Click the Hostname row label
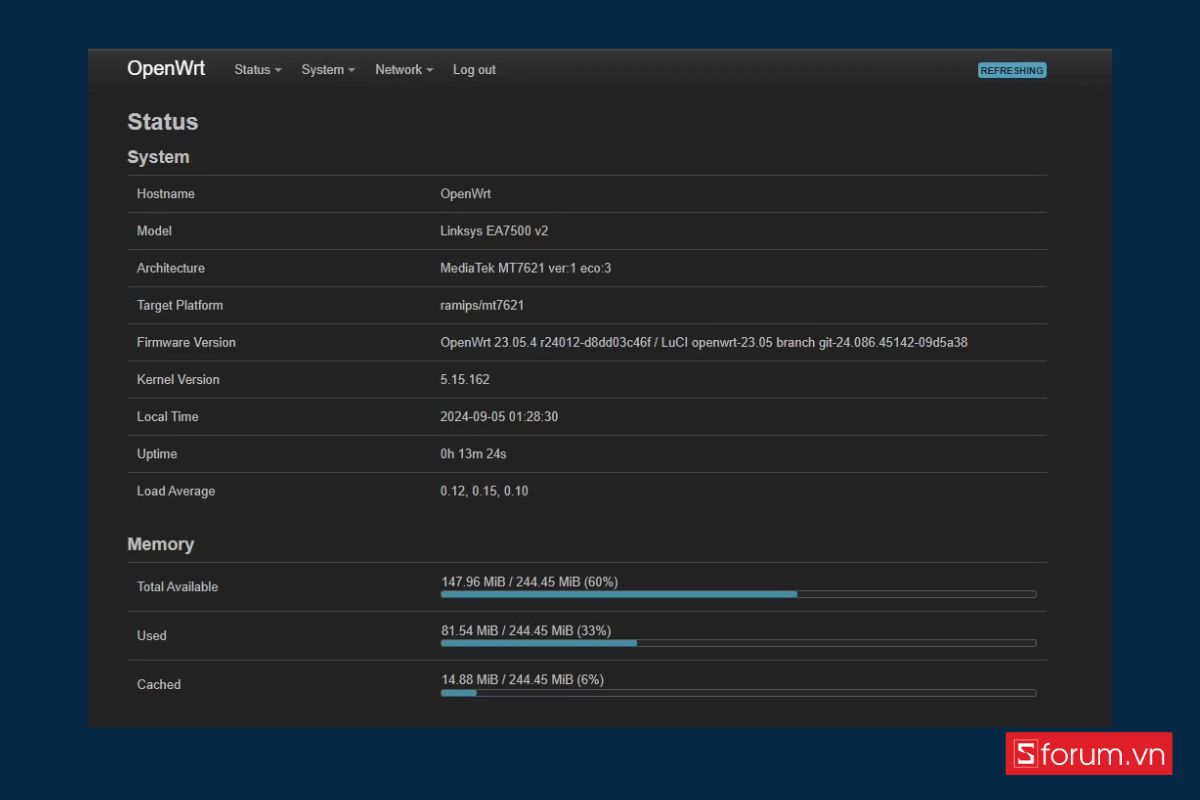Image resolution: width=1200 pixels, height=800 pixels. [x=166, y=194]
